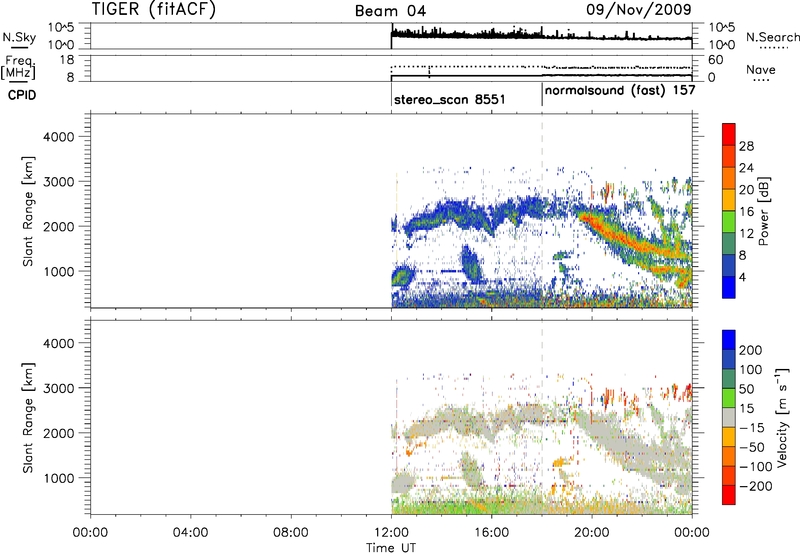The height and width of the screenshot is (554, 800).
Task: Click the 'Freq. [MHz]' label
Action: (19, 67)
